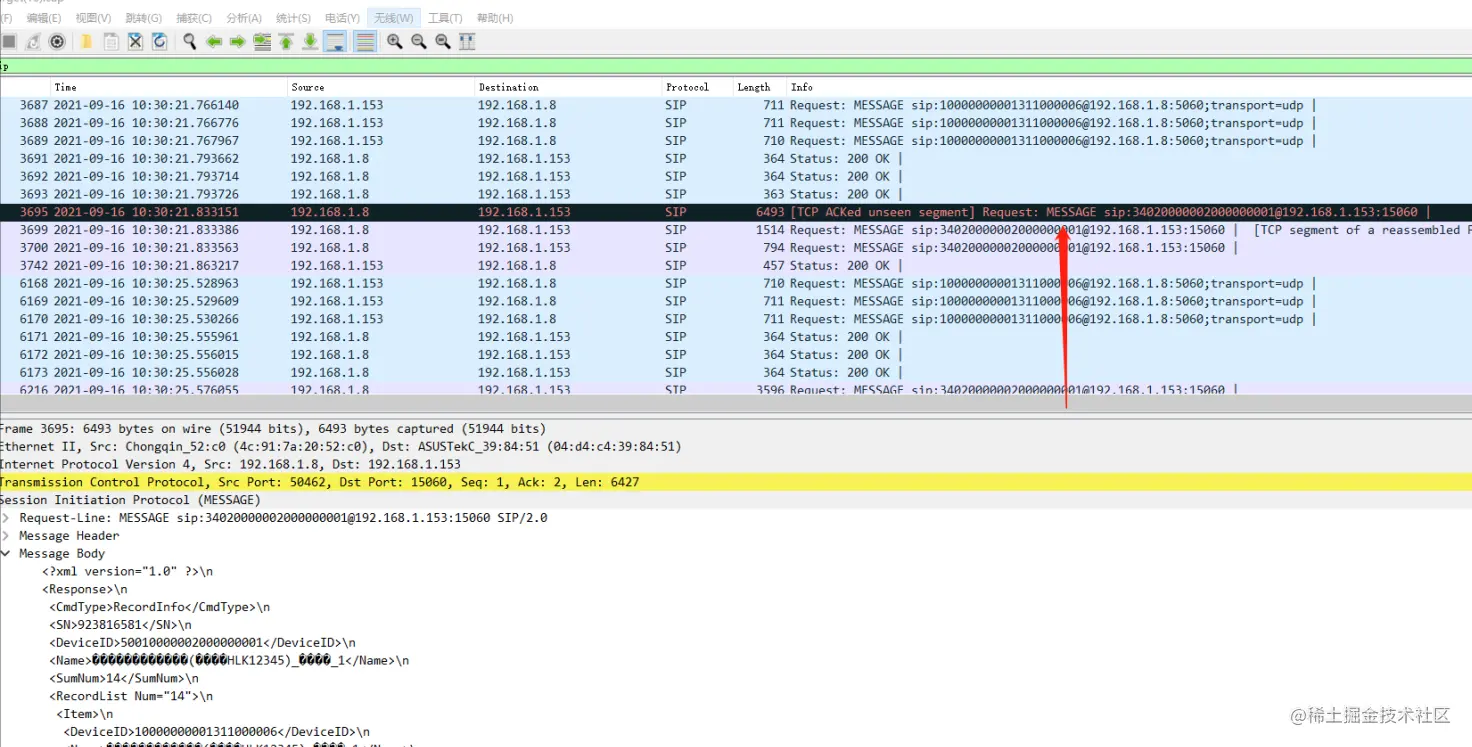The height and width of the screenshot is (747, 1472).
Task: Open the 视图(V) menu
Action: (93, 18)
